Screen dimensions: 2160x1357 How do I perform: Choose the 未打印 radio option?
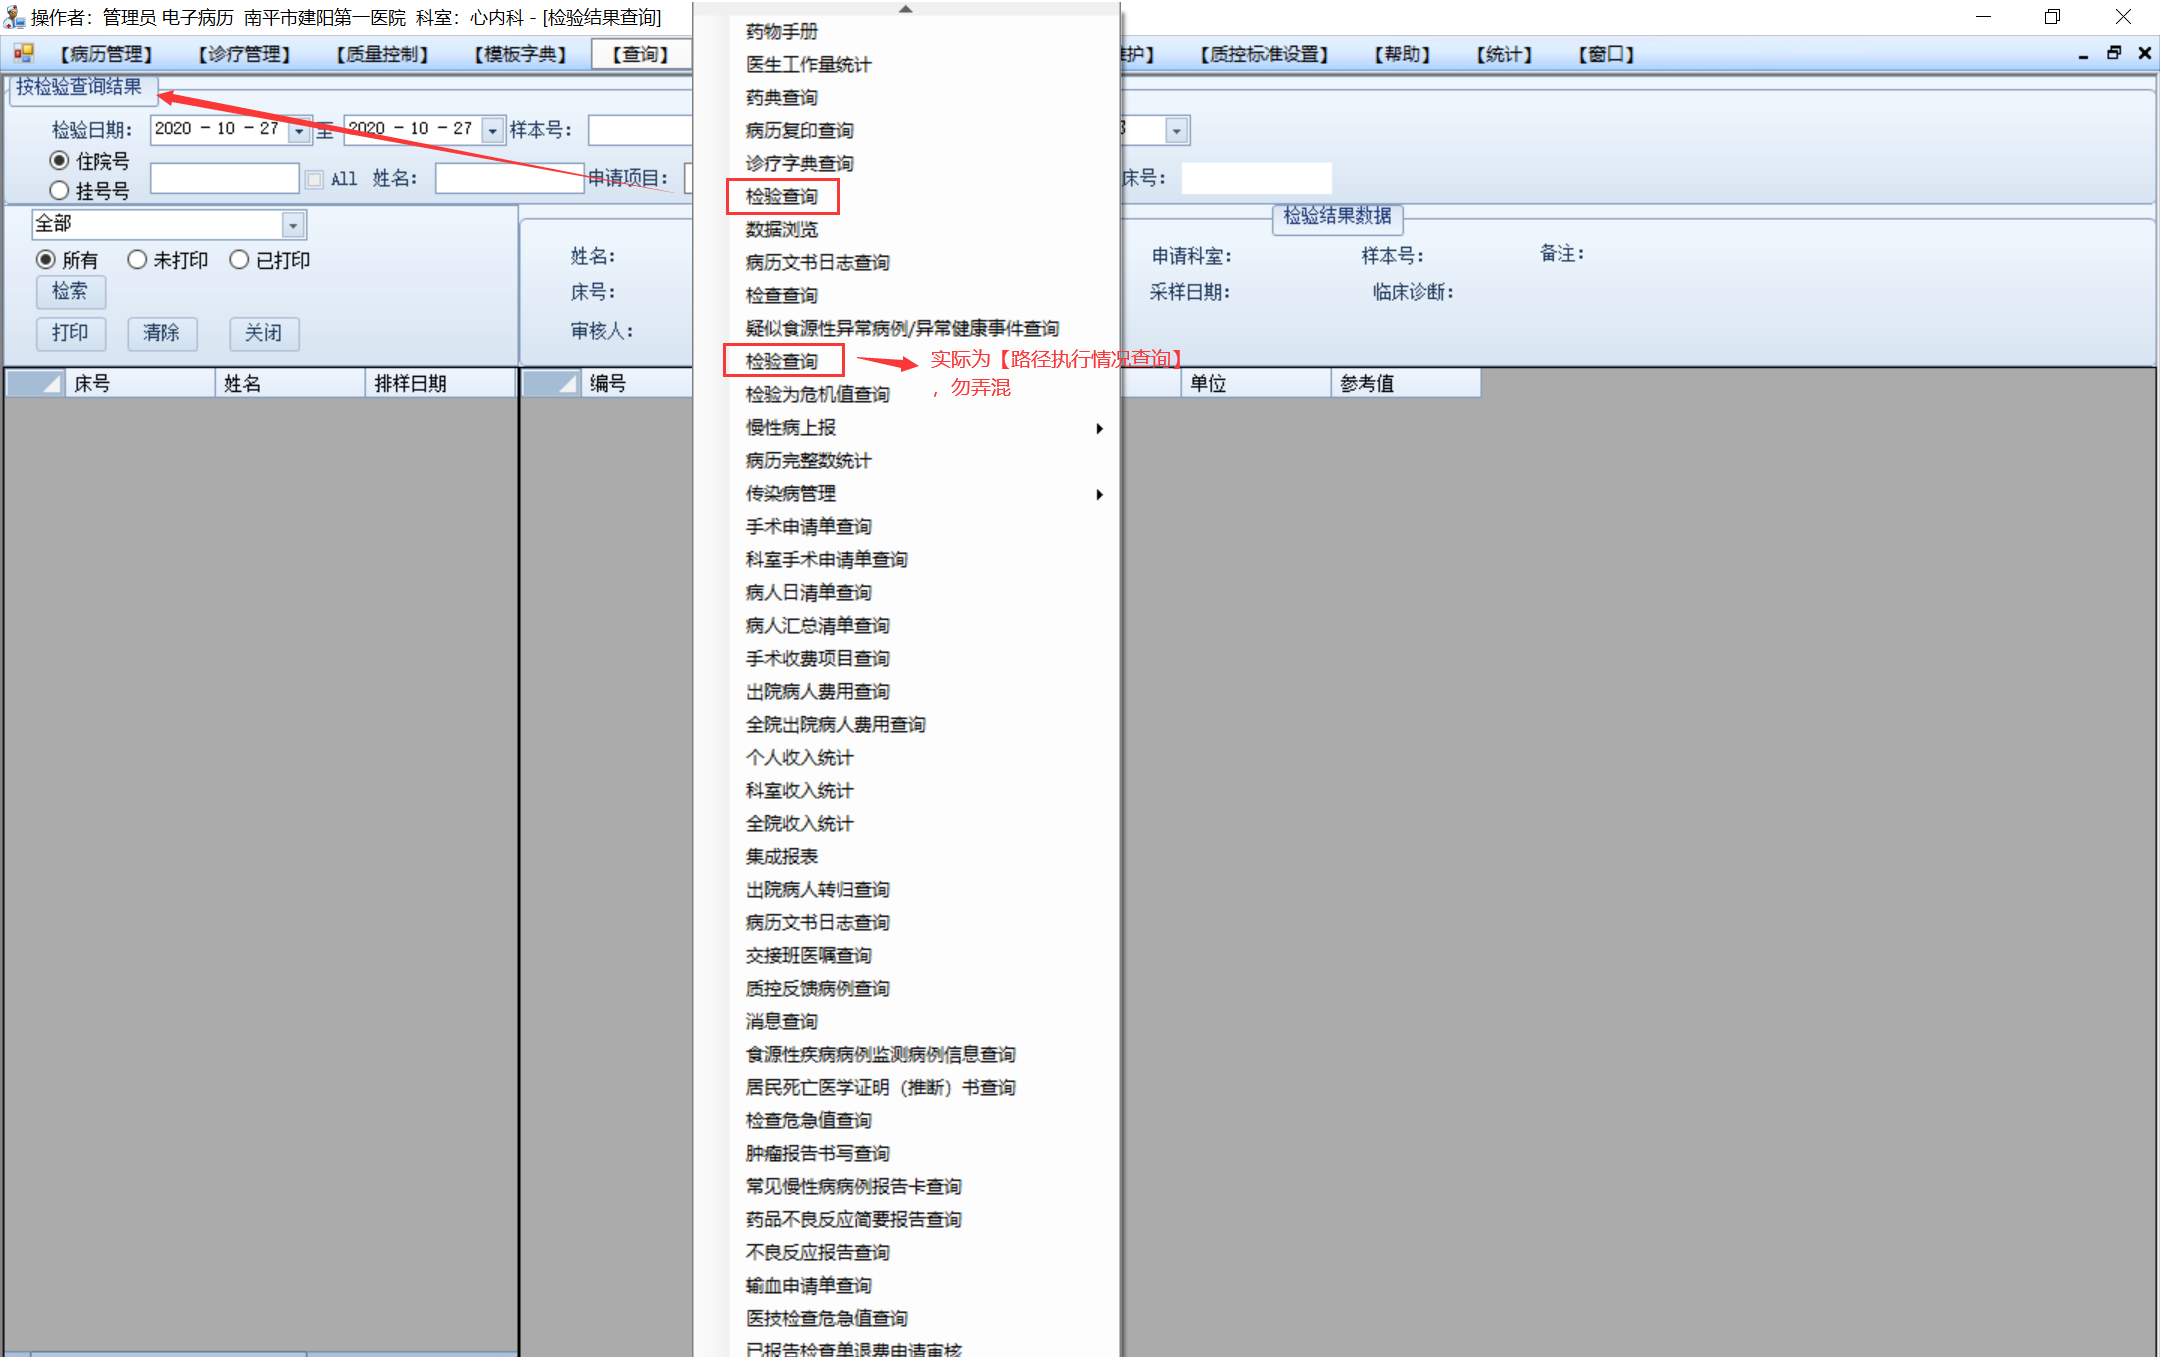(138, 260)
